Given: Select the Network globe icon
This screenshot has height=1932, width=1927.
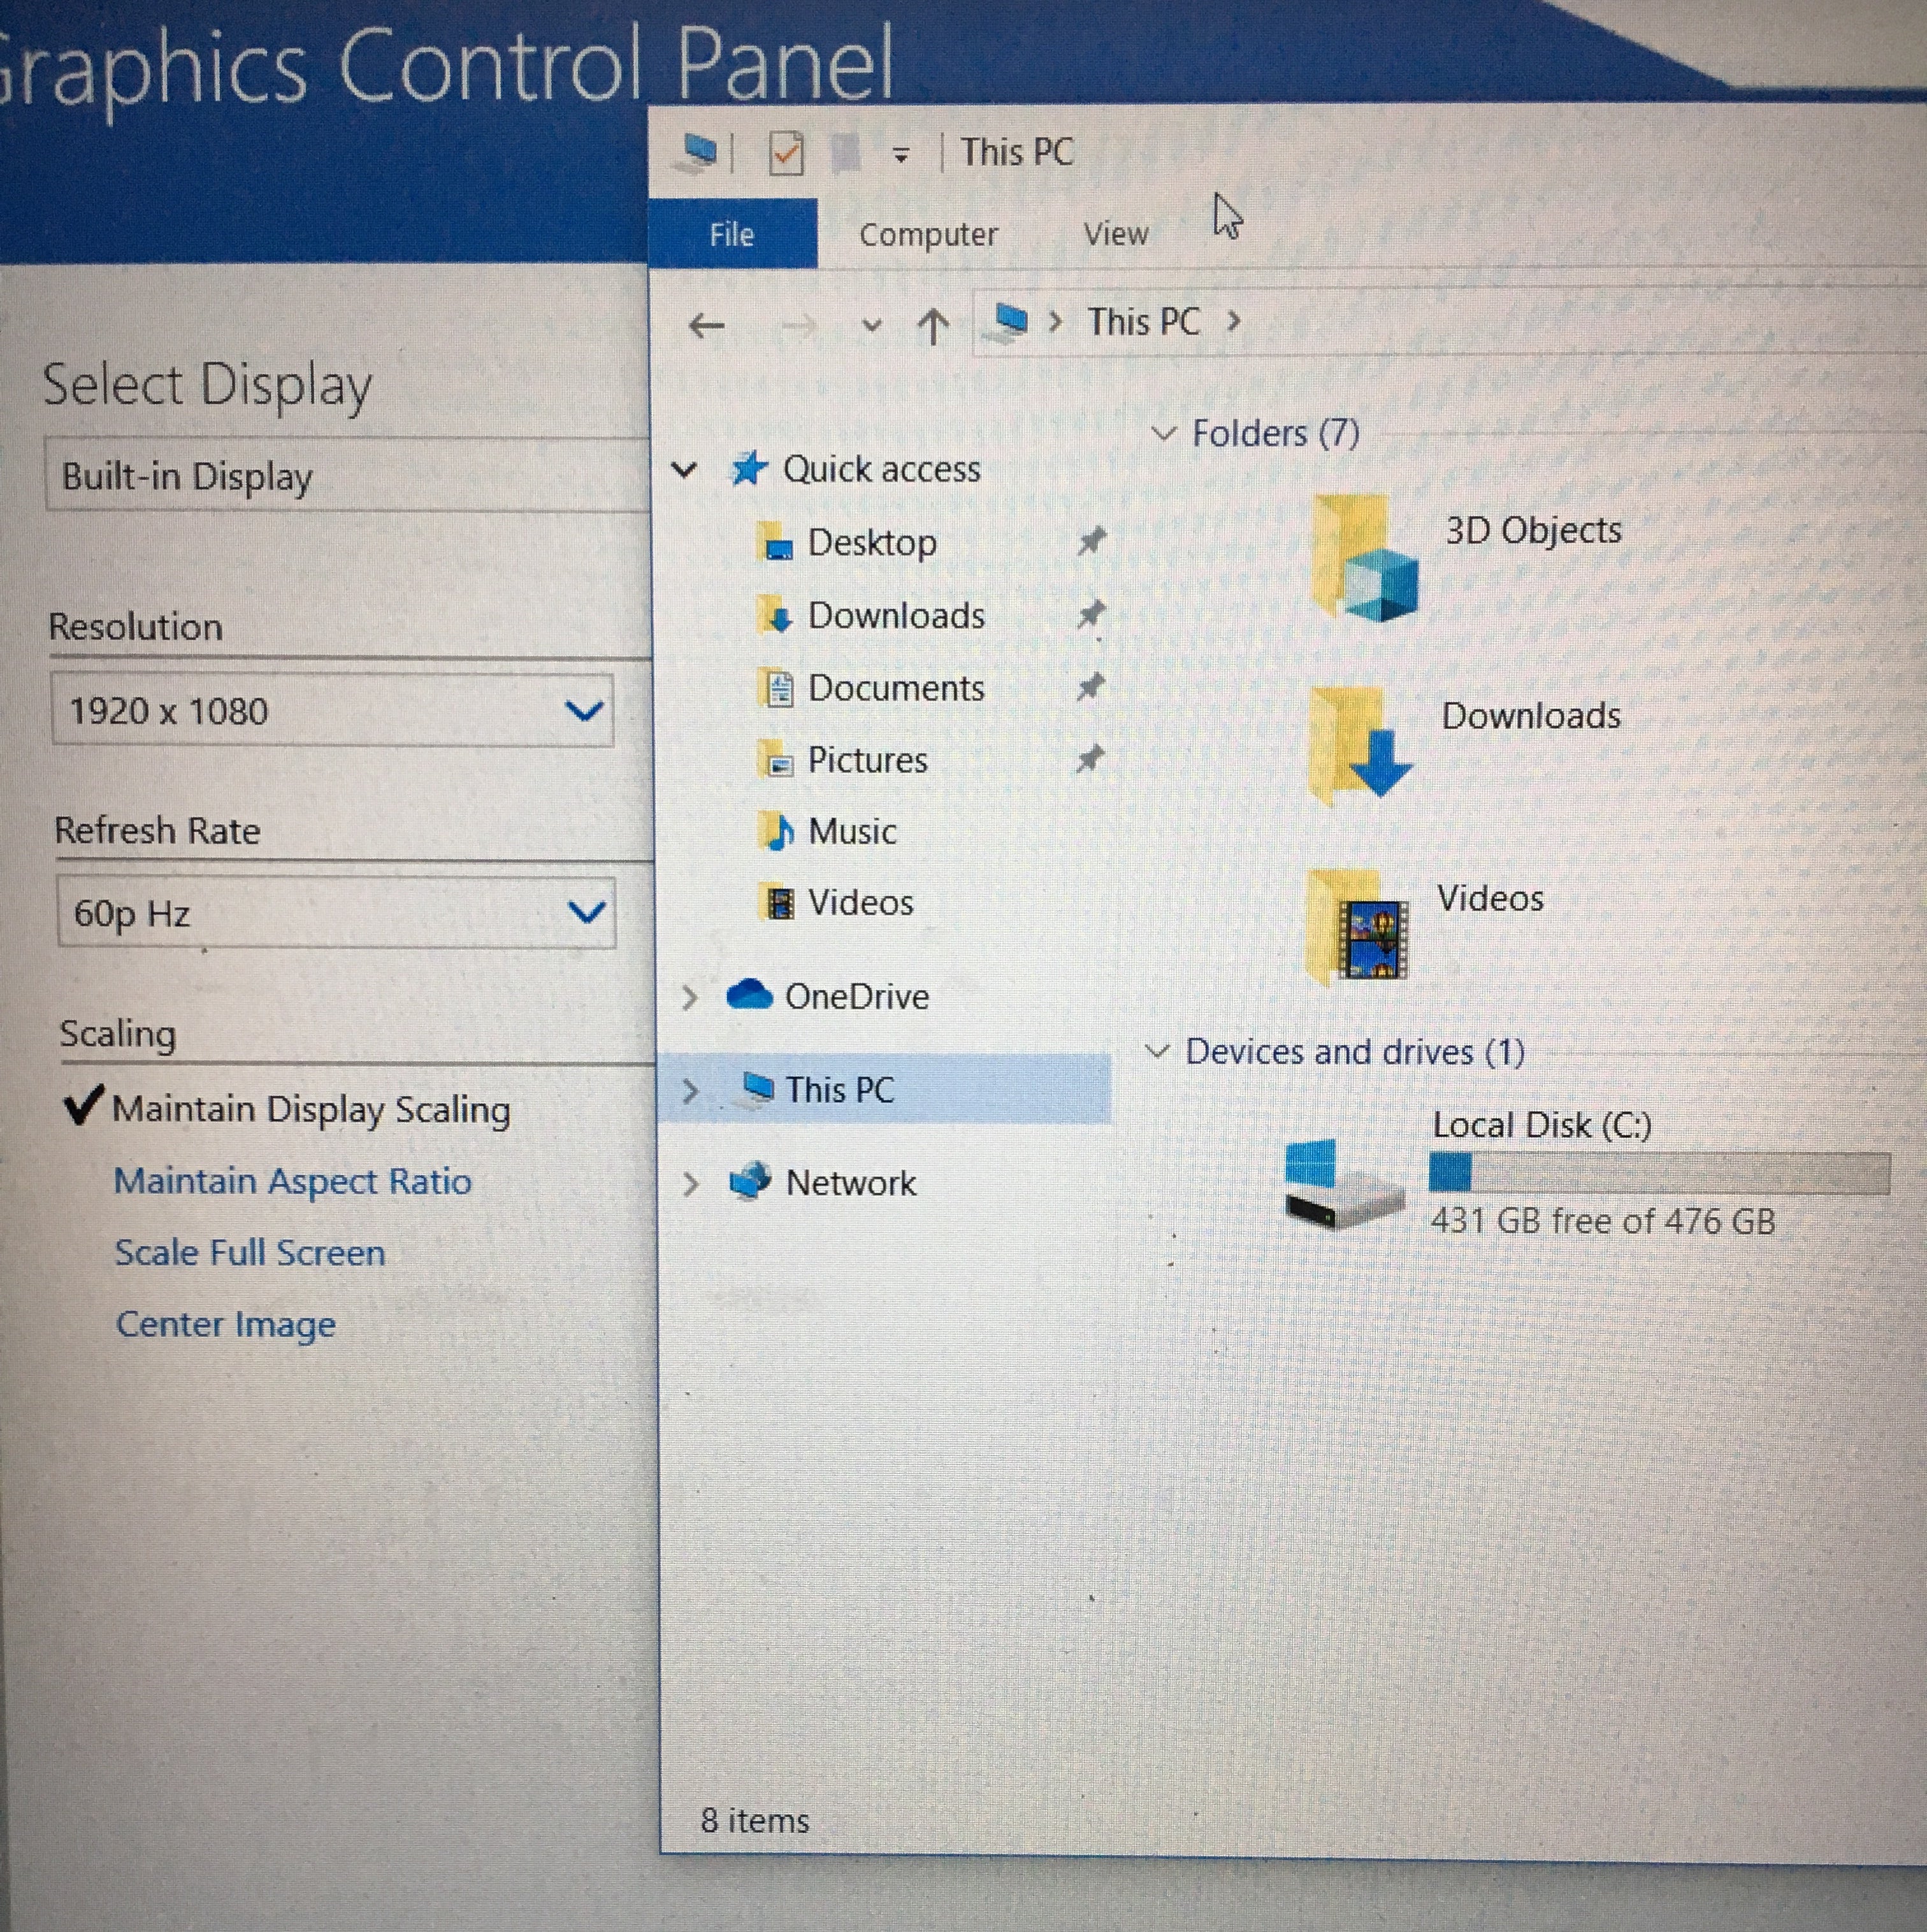Looking at the screenshot, I should click(750, 1181).
